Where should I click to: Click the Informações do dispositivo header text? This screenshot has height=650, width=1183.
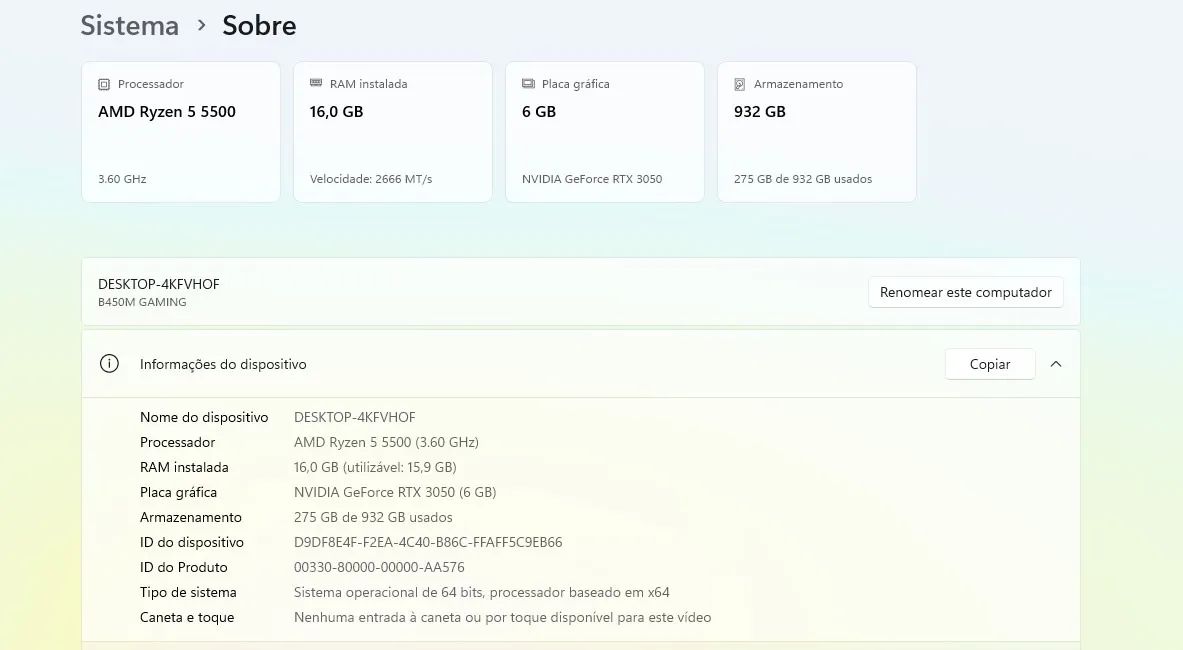click(x=223, y=364)
